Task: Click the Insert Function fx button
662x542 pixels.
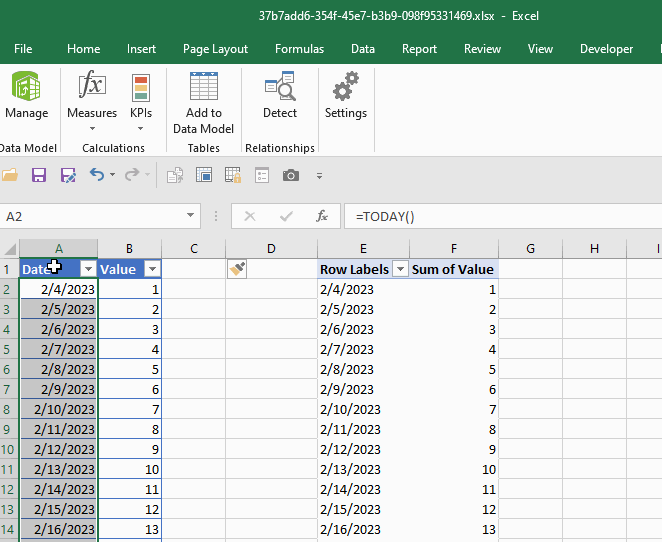Action: (x=321, y=216)
